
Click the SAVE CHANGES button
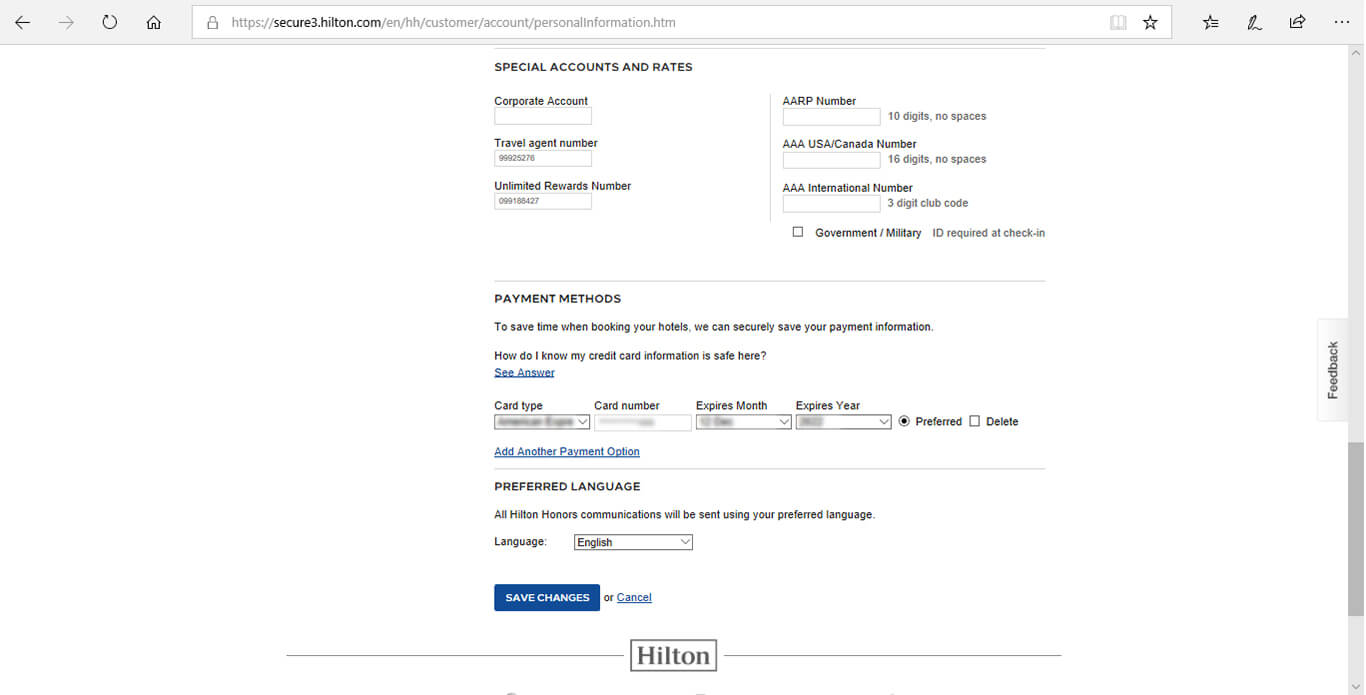tap(547, 597)
